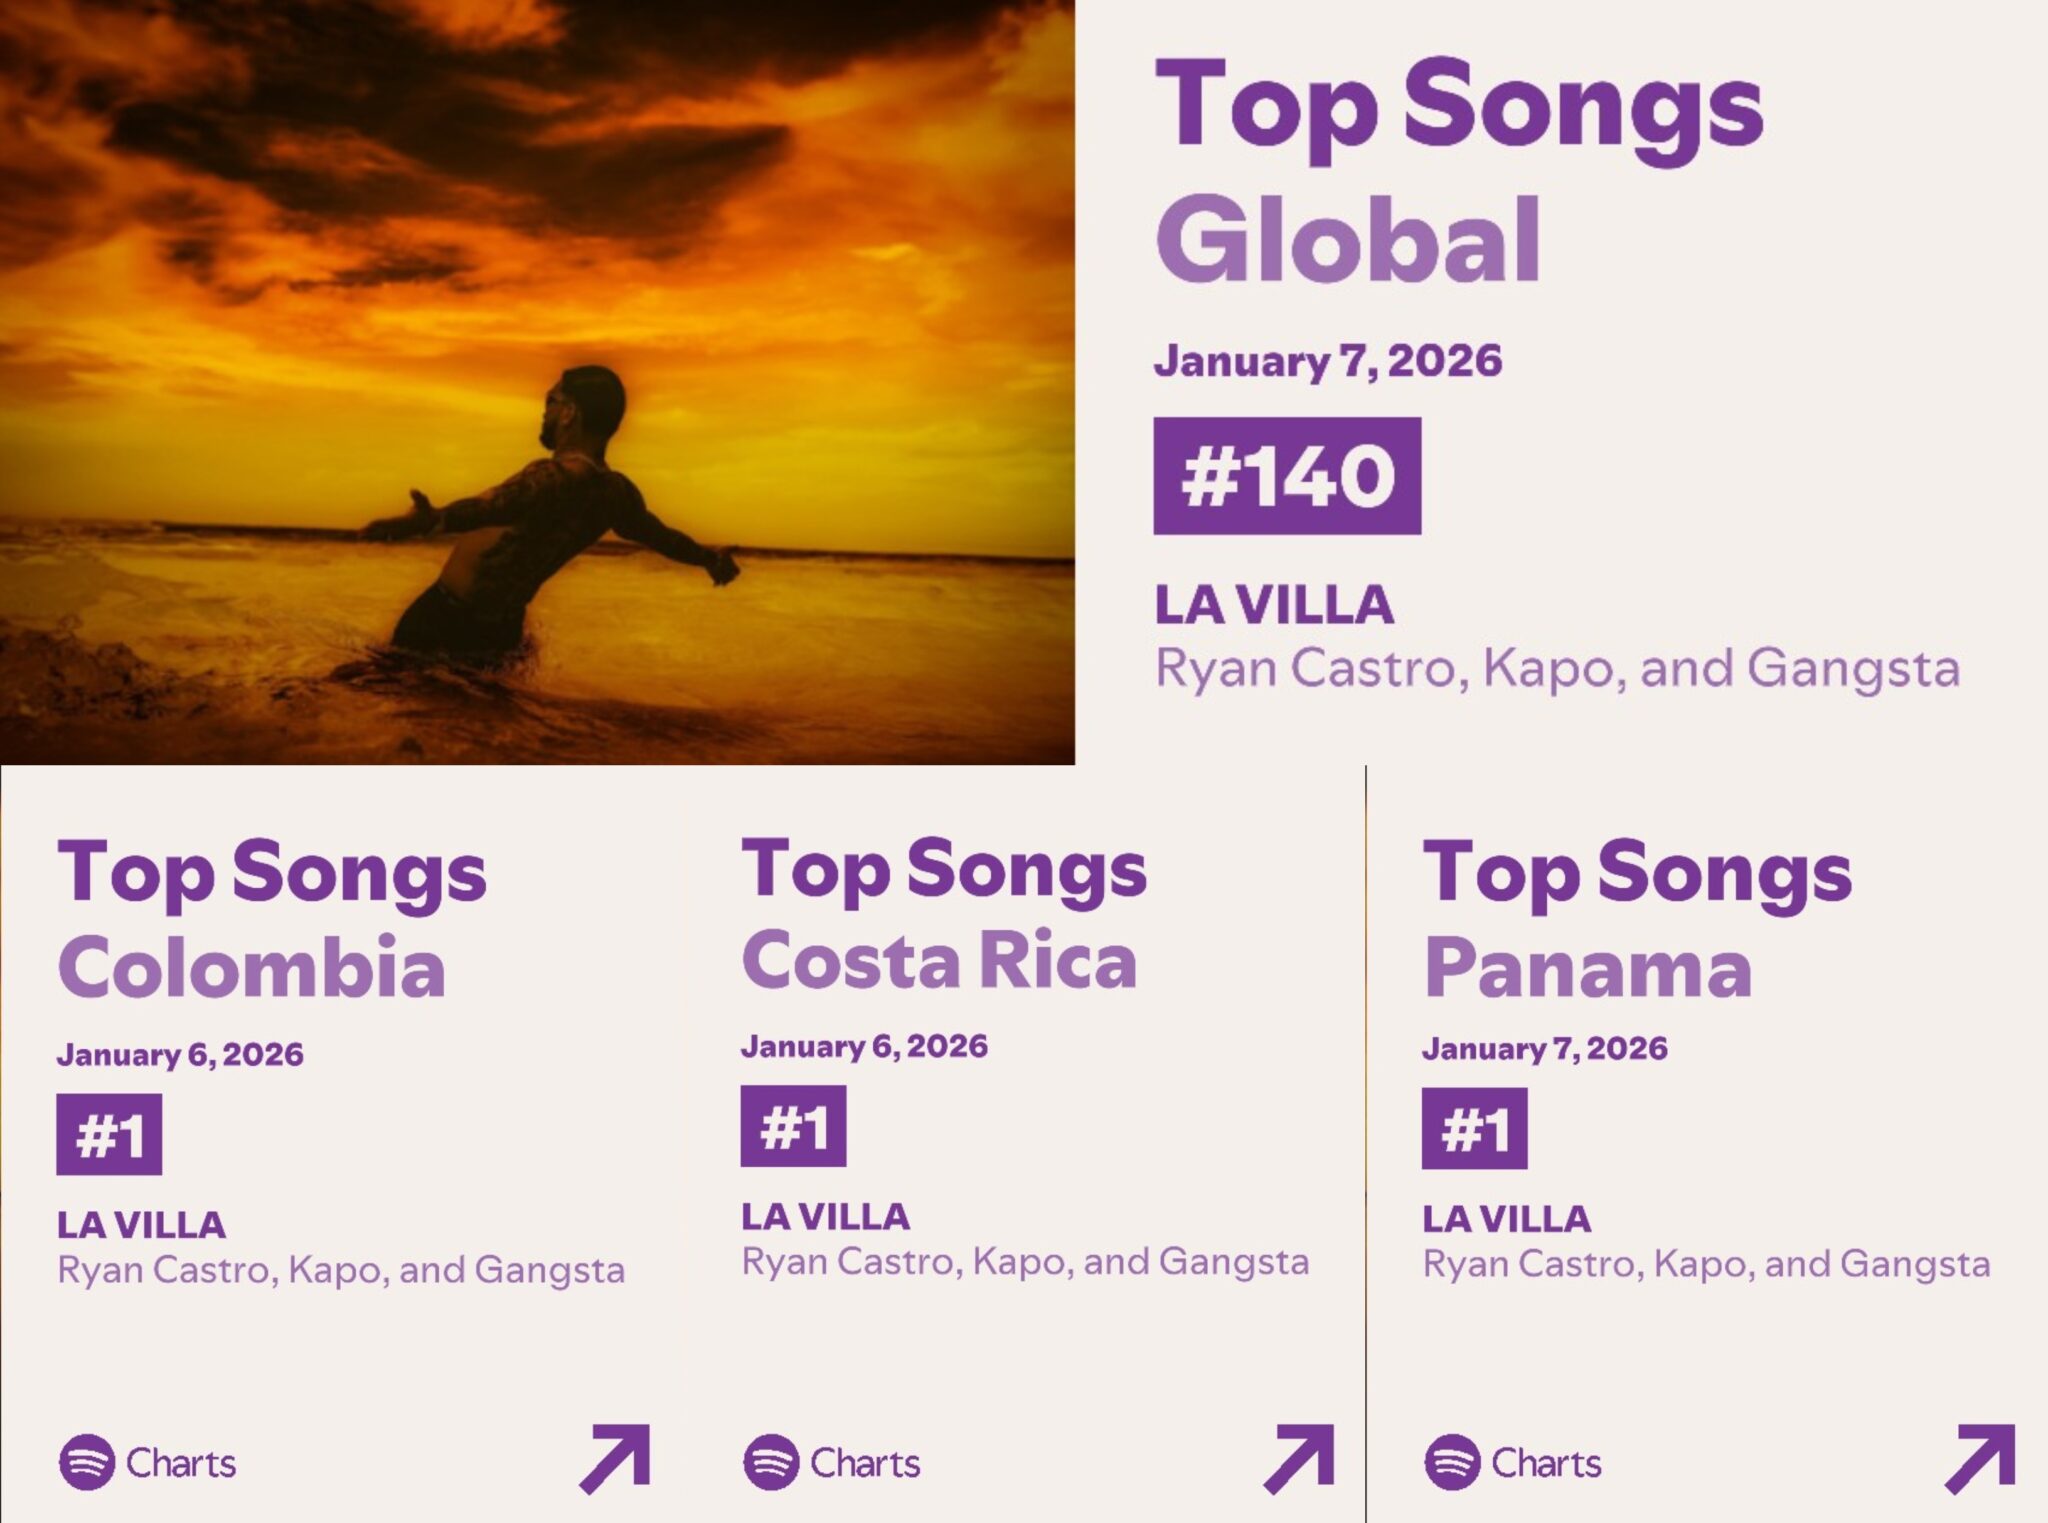Open the arrow icon on Panama card
Viewport: 2048px width, 1523px height.
1980,1459
